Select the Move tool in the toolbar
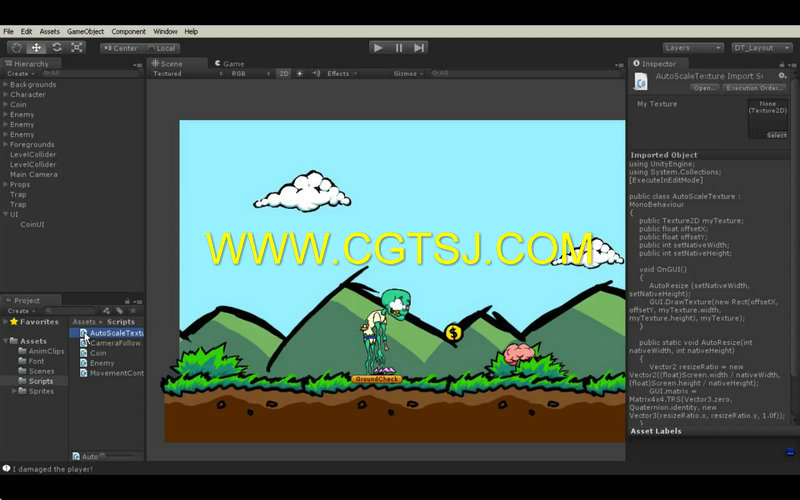This screenshot has height=500, width=800. pos(36,47)
